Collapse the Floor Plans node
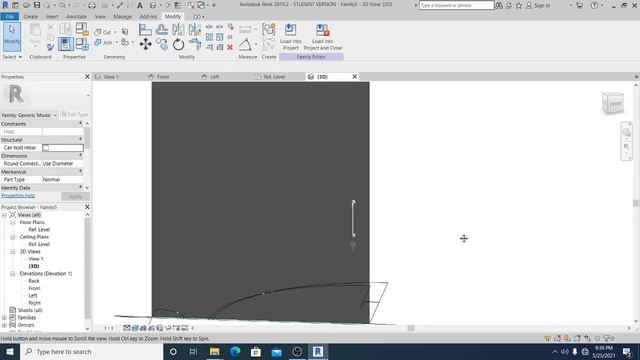640x360 pixels. pyautogui.click(x=13, y=222)
